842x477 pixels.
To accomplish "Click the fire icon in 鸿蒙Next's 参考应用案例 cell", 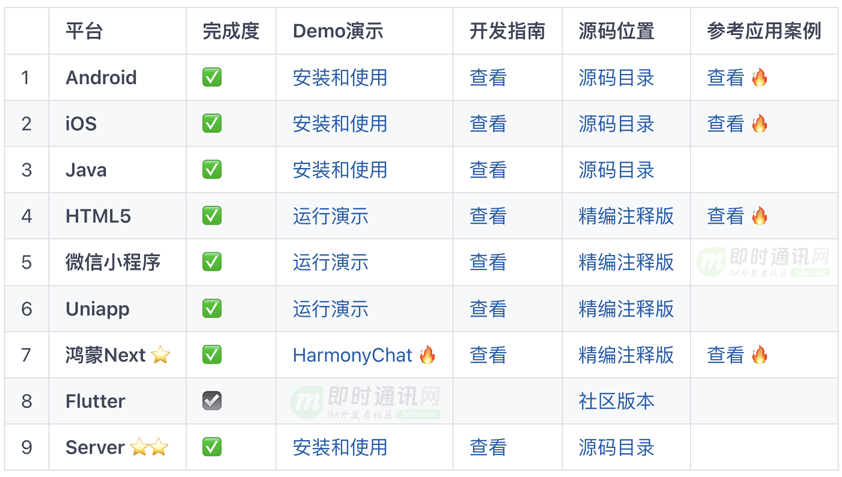I will tap(760, 355).
